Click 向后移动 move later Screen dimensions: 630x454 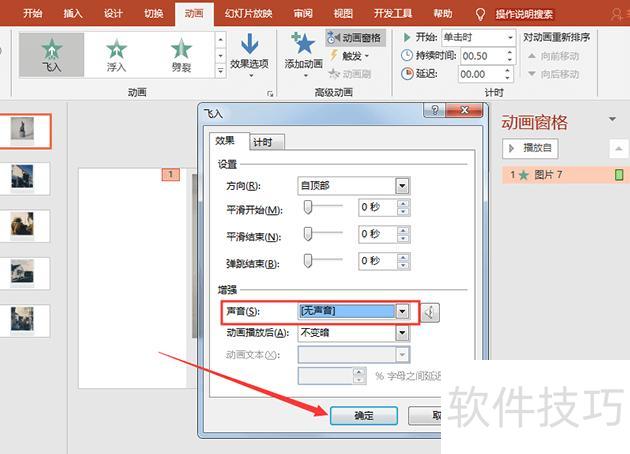click(x=554, y=74)
